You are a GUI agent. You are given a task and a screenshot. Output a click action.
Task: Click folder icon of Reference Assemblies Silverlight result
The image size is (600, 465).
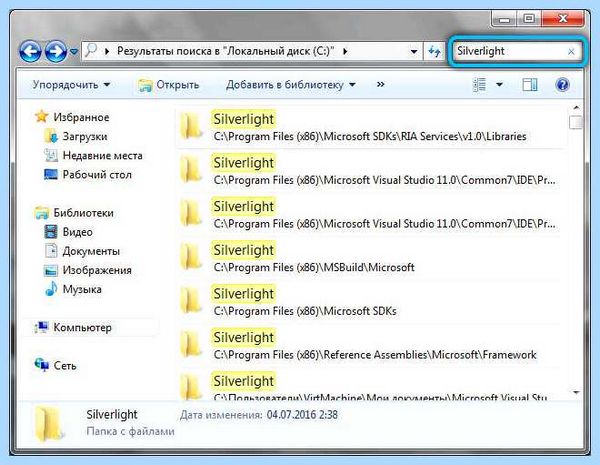point(191,344)
